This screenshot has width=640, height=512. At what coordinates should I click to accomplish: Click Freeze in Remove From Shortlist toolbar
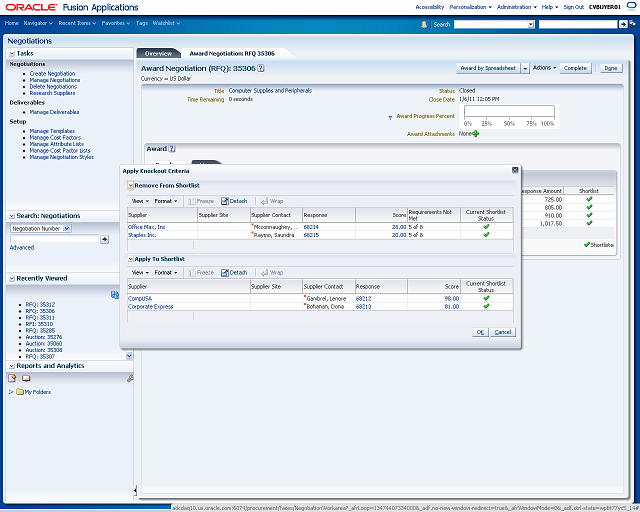pyautogui.click(x=201, y=201)
